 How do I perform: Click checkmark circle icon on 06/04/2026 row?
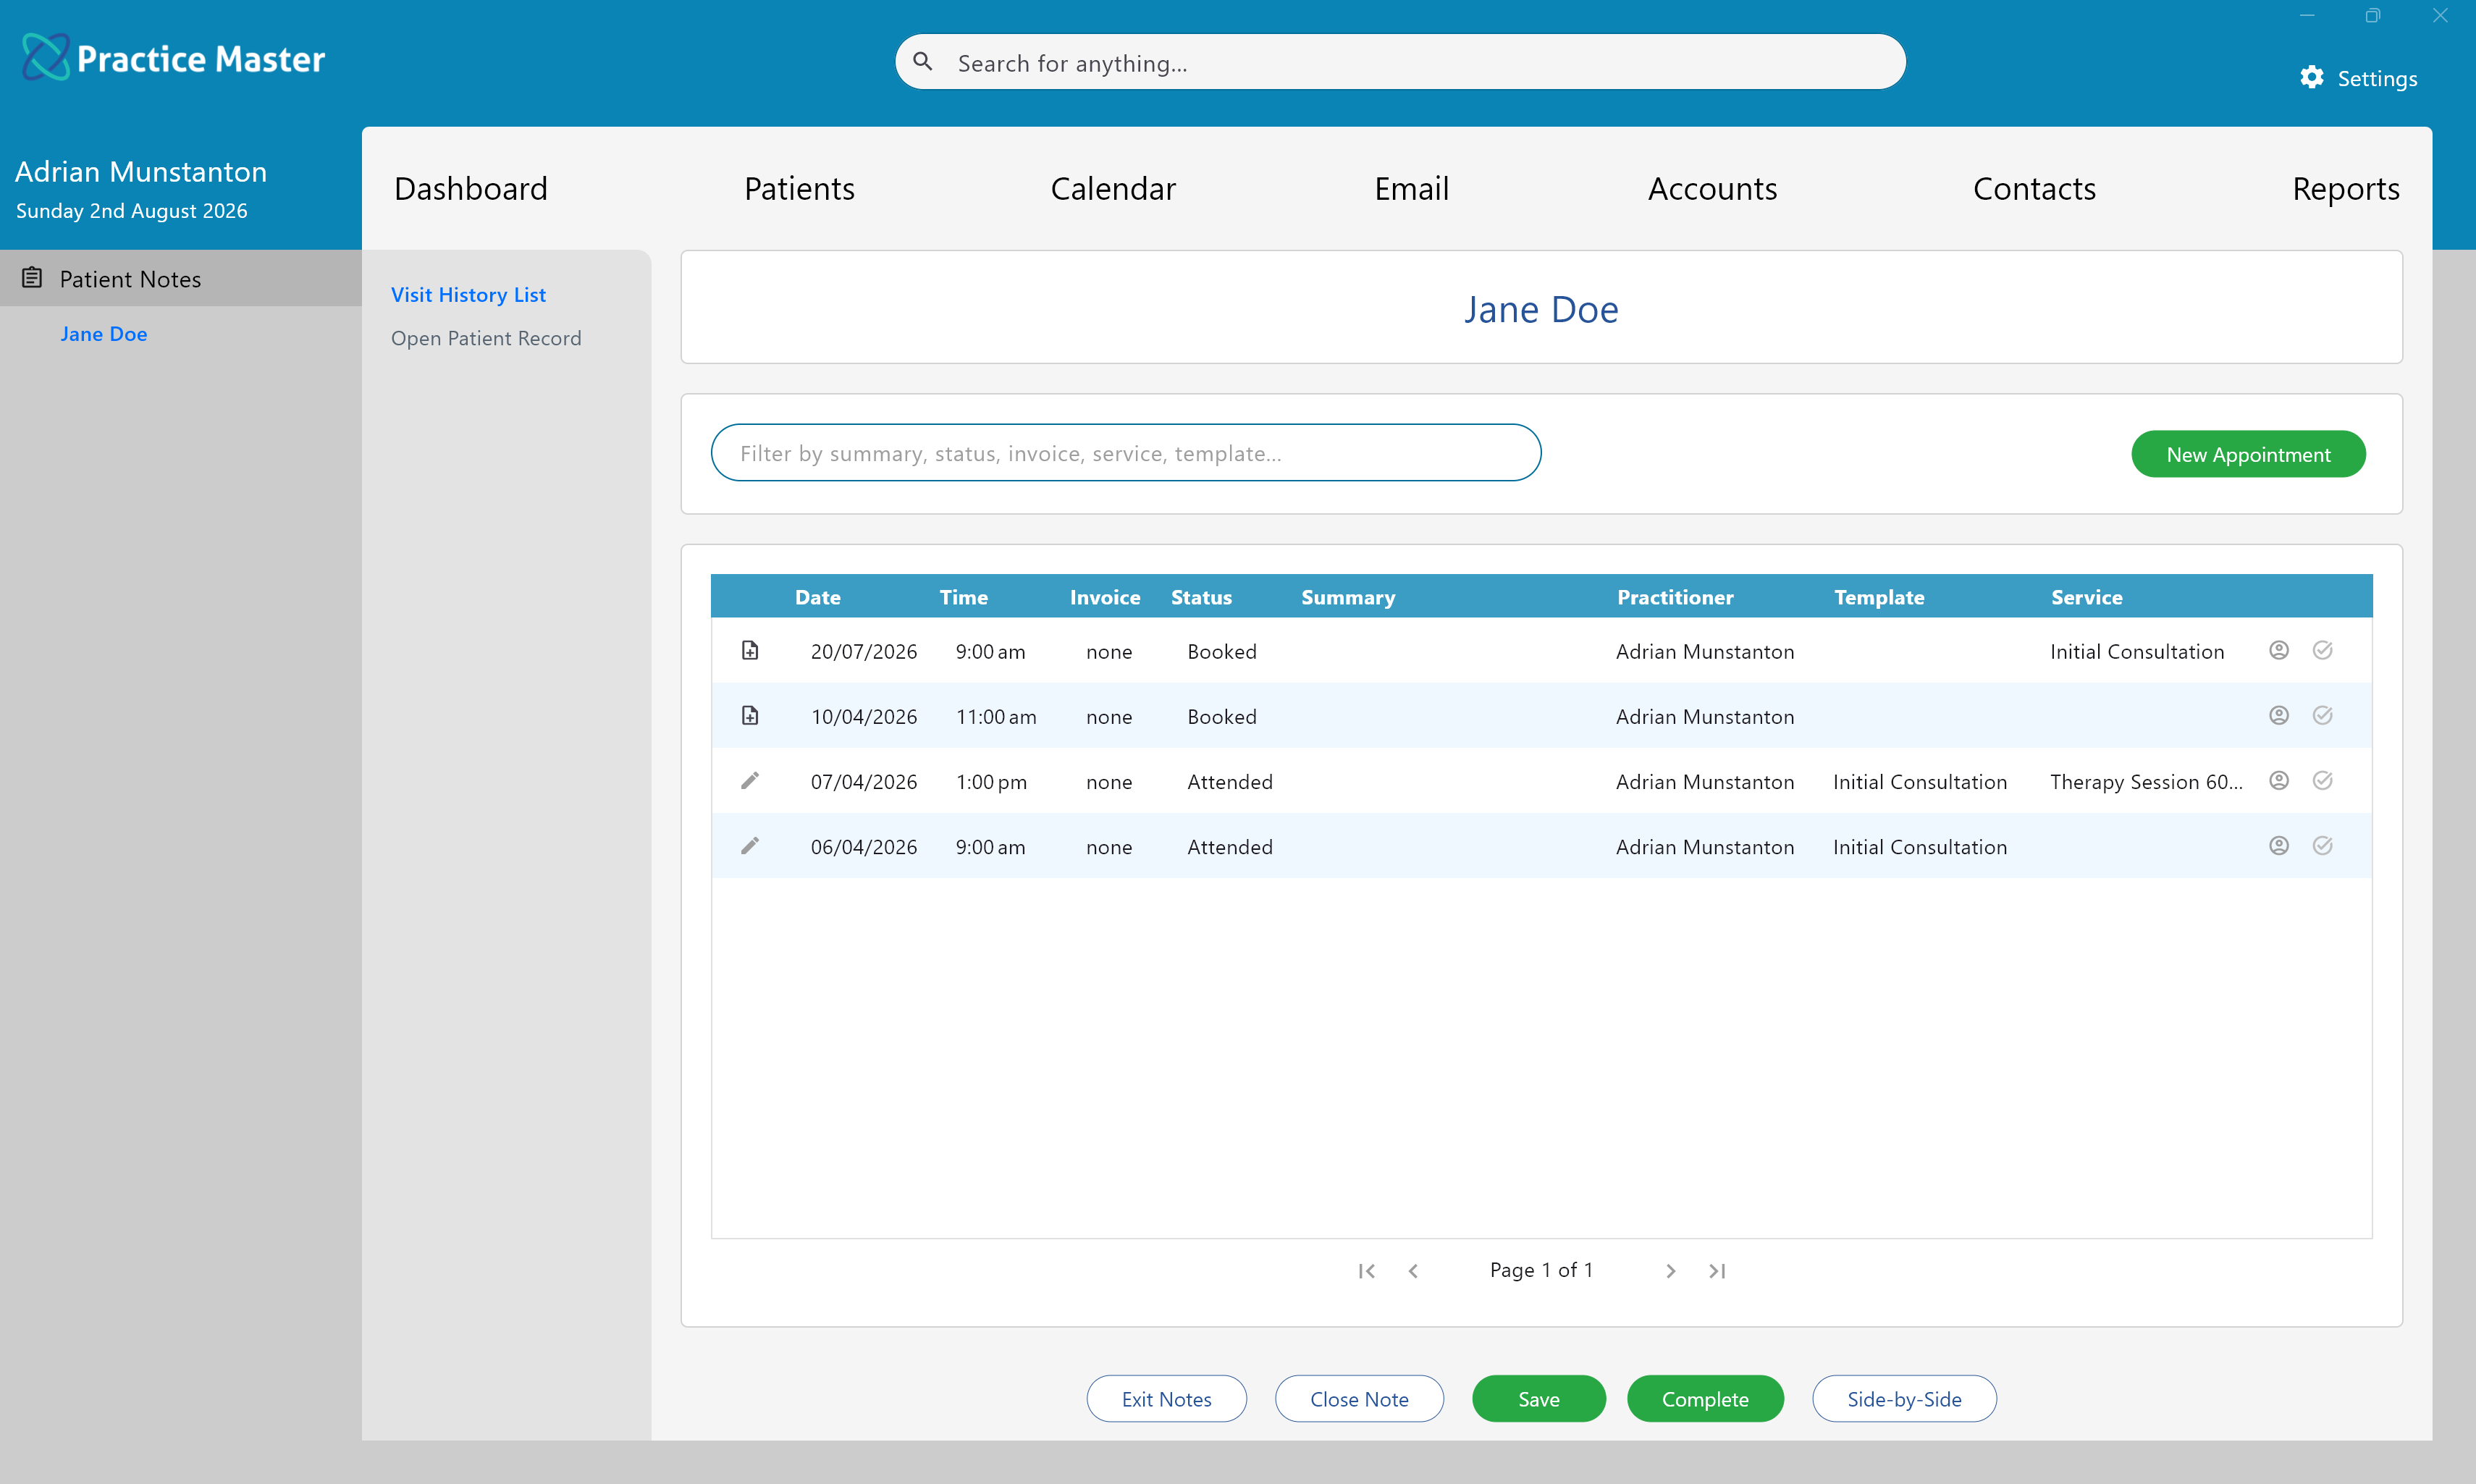[x=2323, y=845]
